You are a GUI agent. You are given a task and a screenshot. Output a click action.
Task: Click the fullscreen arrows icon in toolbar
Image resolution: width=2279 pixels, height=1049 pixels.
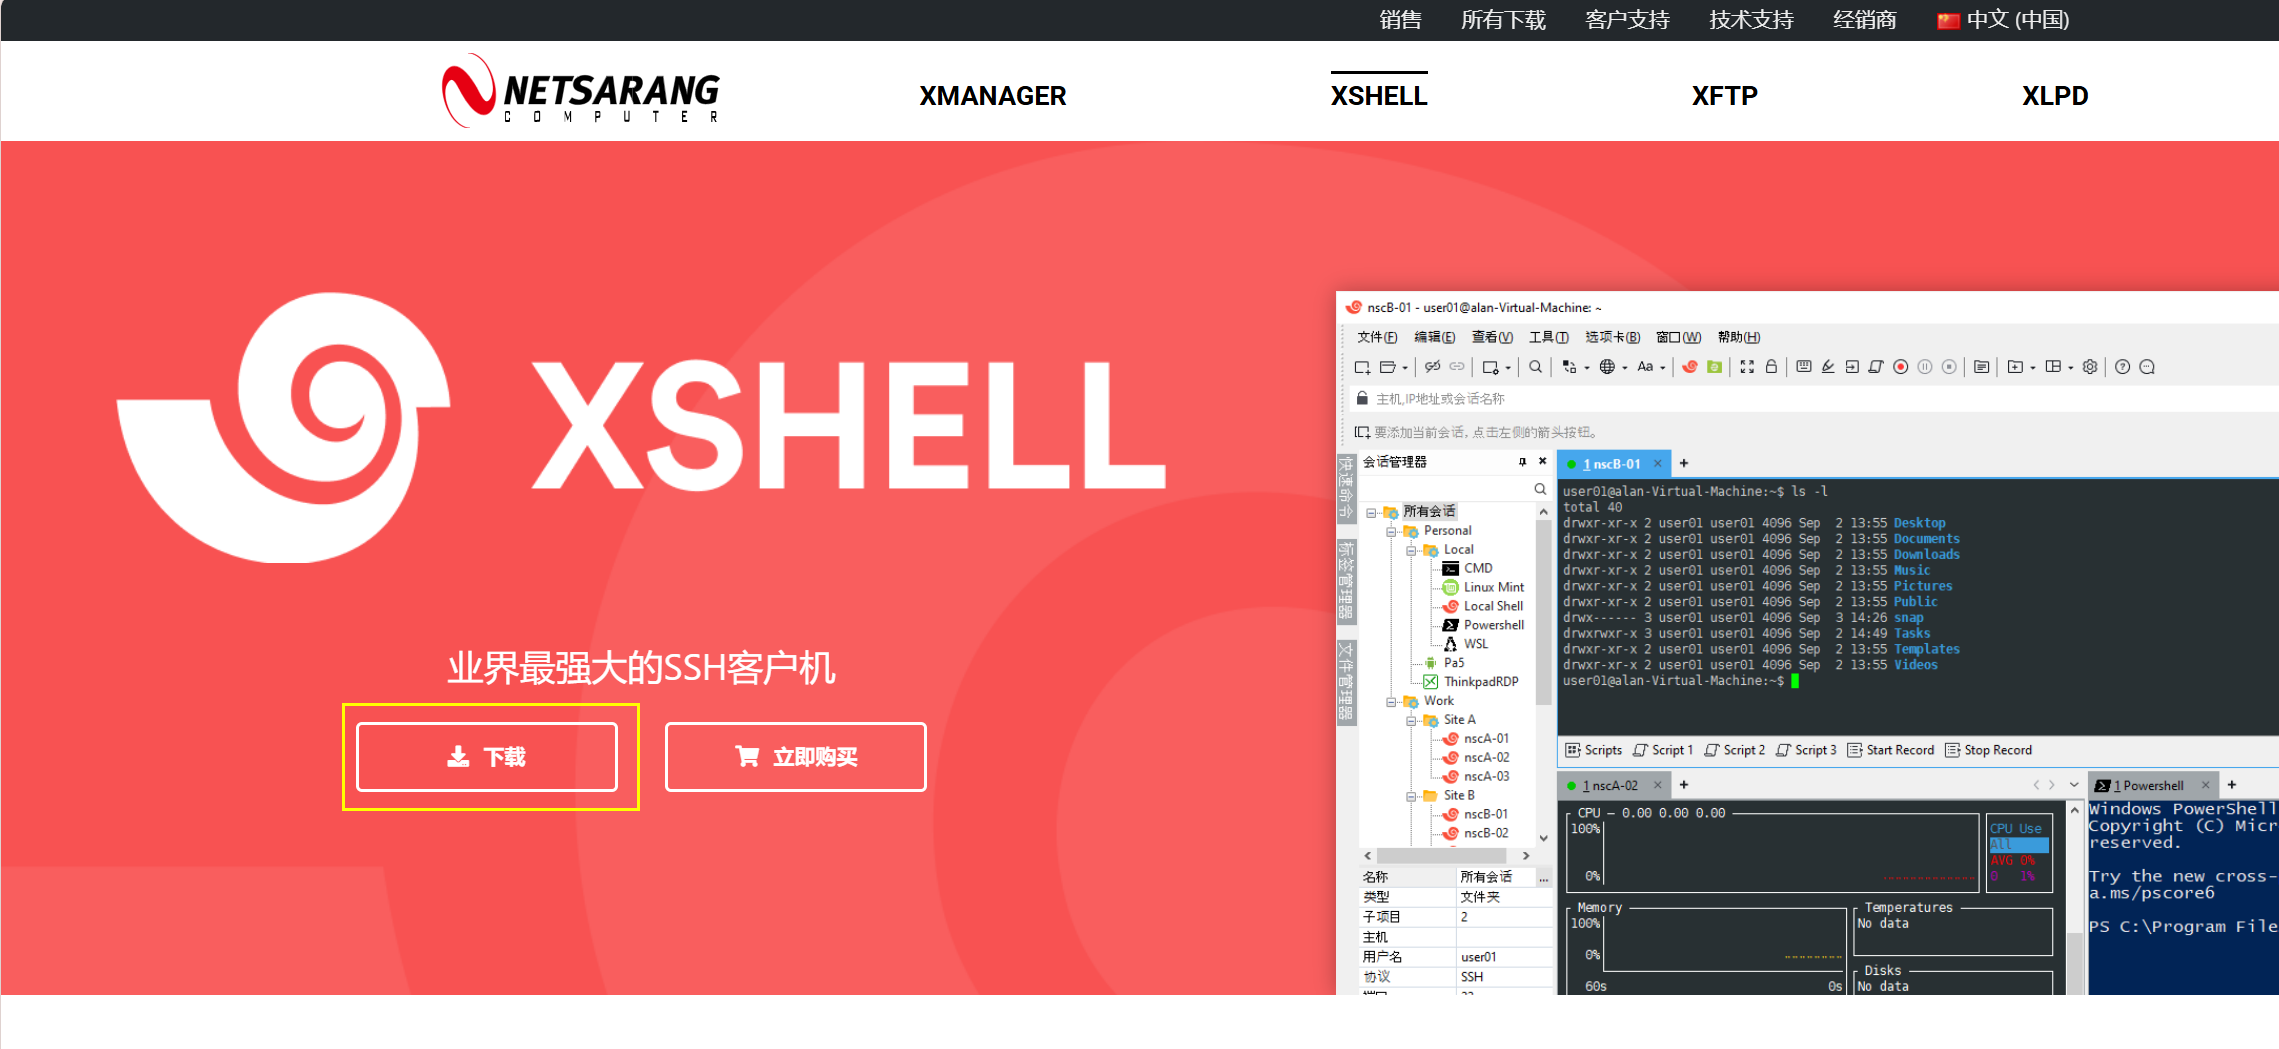[x=1747, y=367]
